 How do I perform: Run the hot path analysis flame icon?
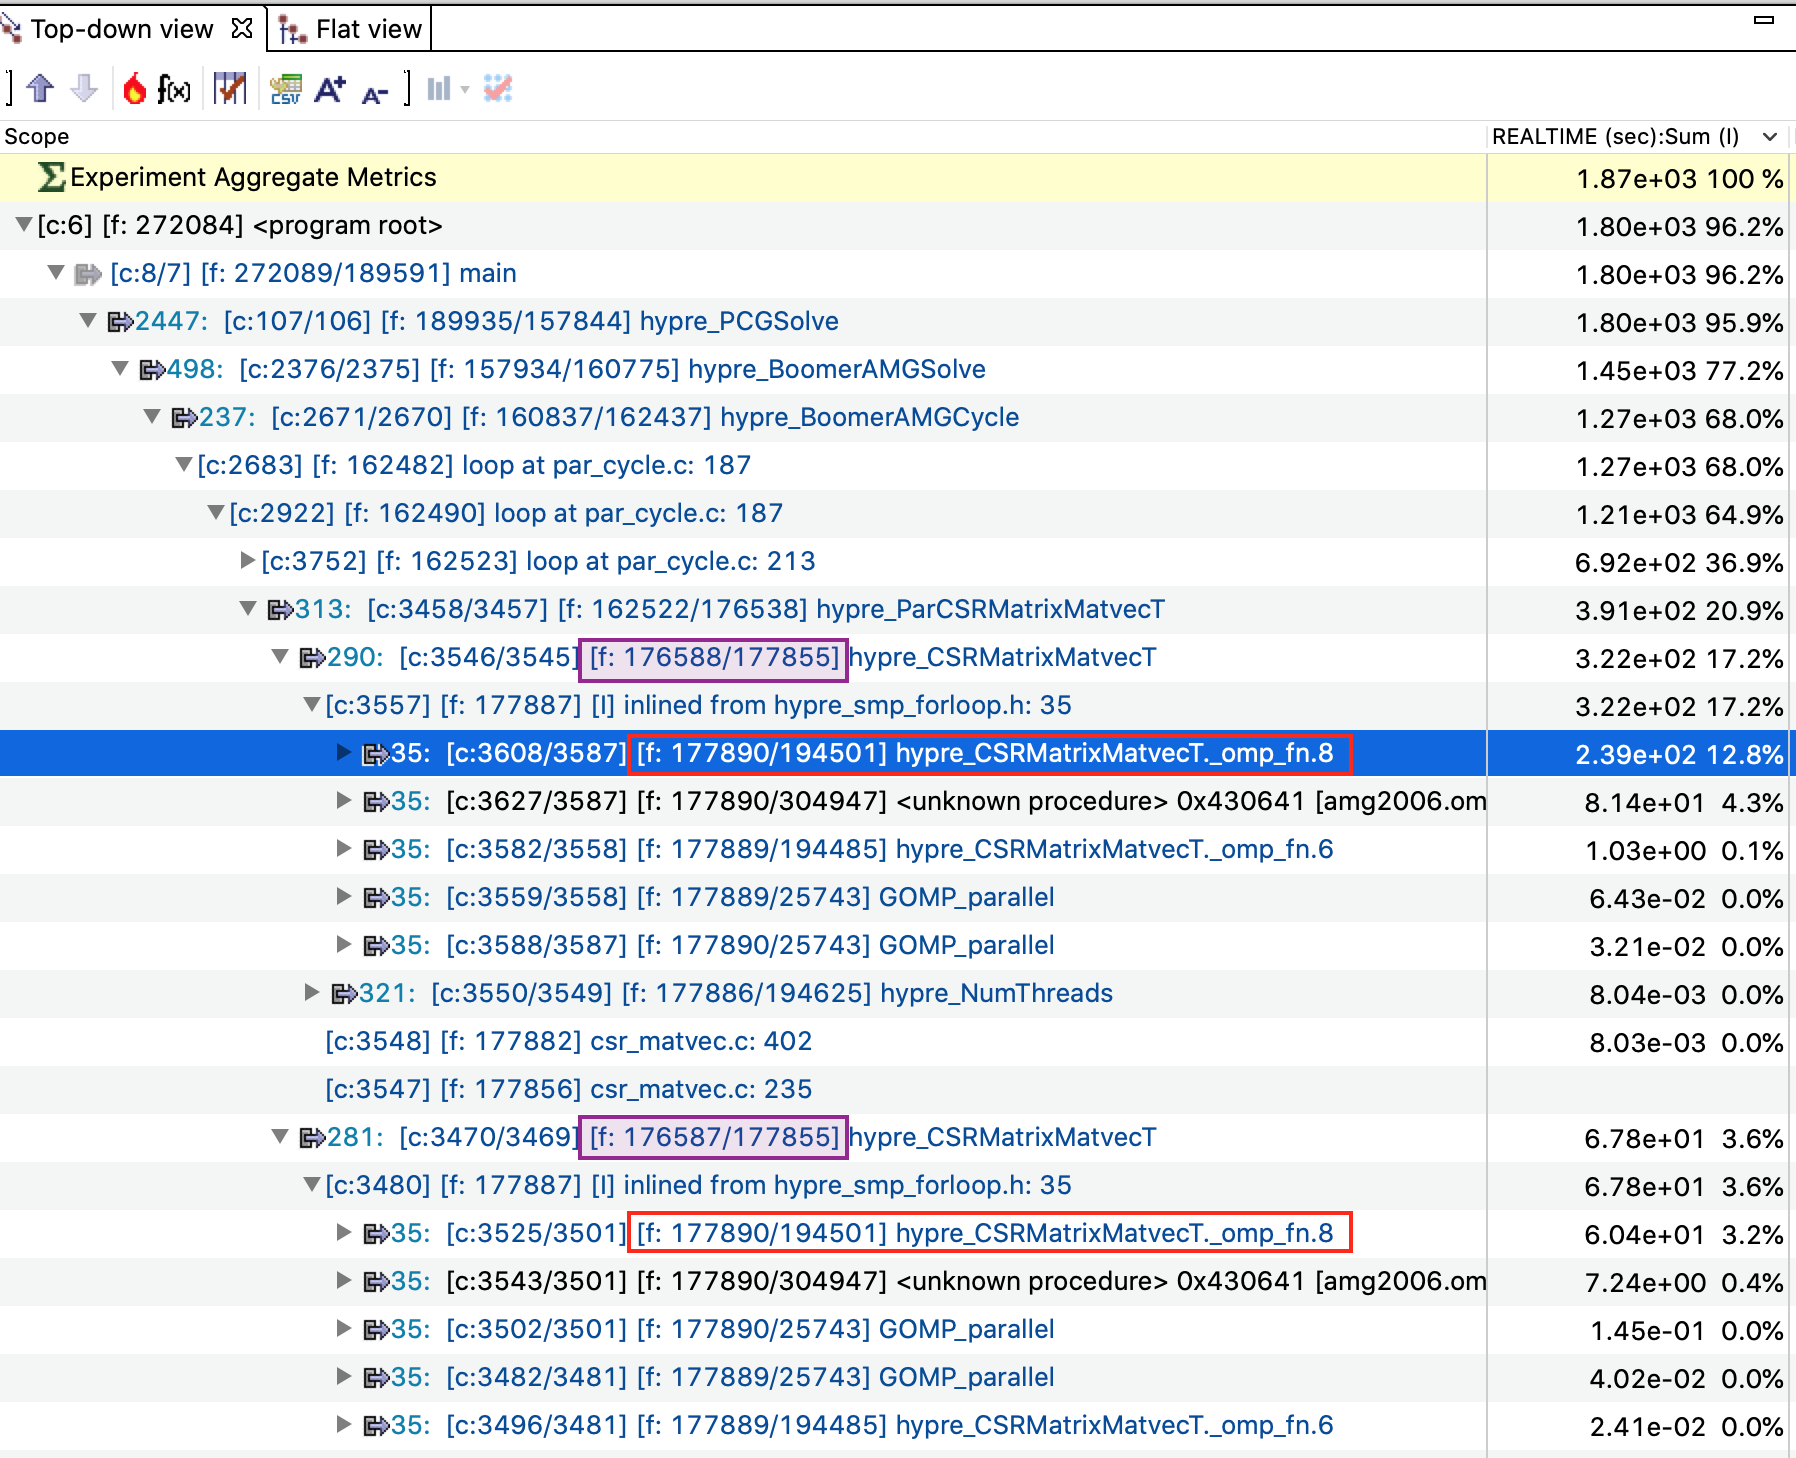(135, 88)
